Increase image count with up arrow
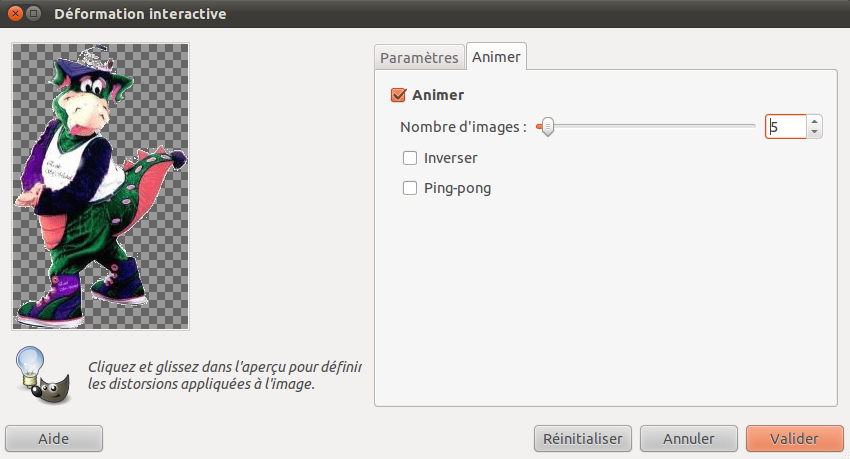The image size is (850, 459). [814, 121]
